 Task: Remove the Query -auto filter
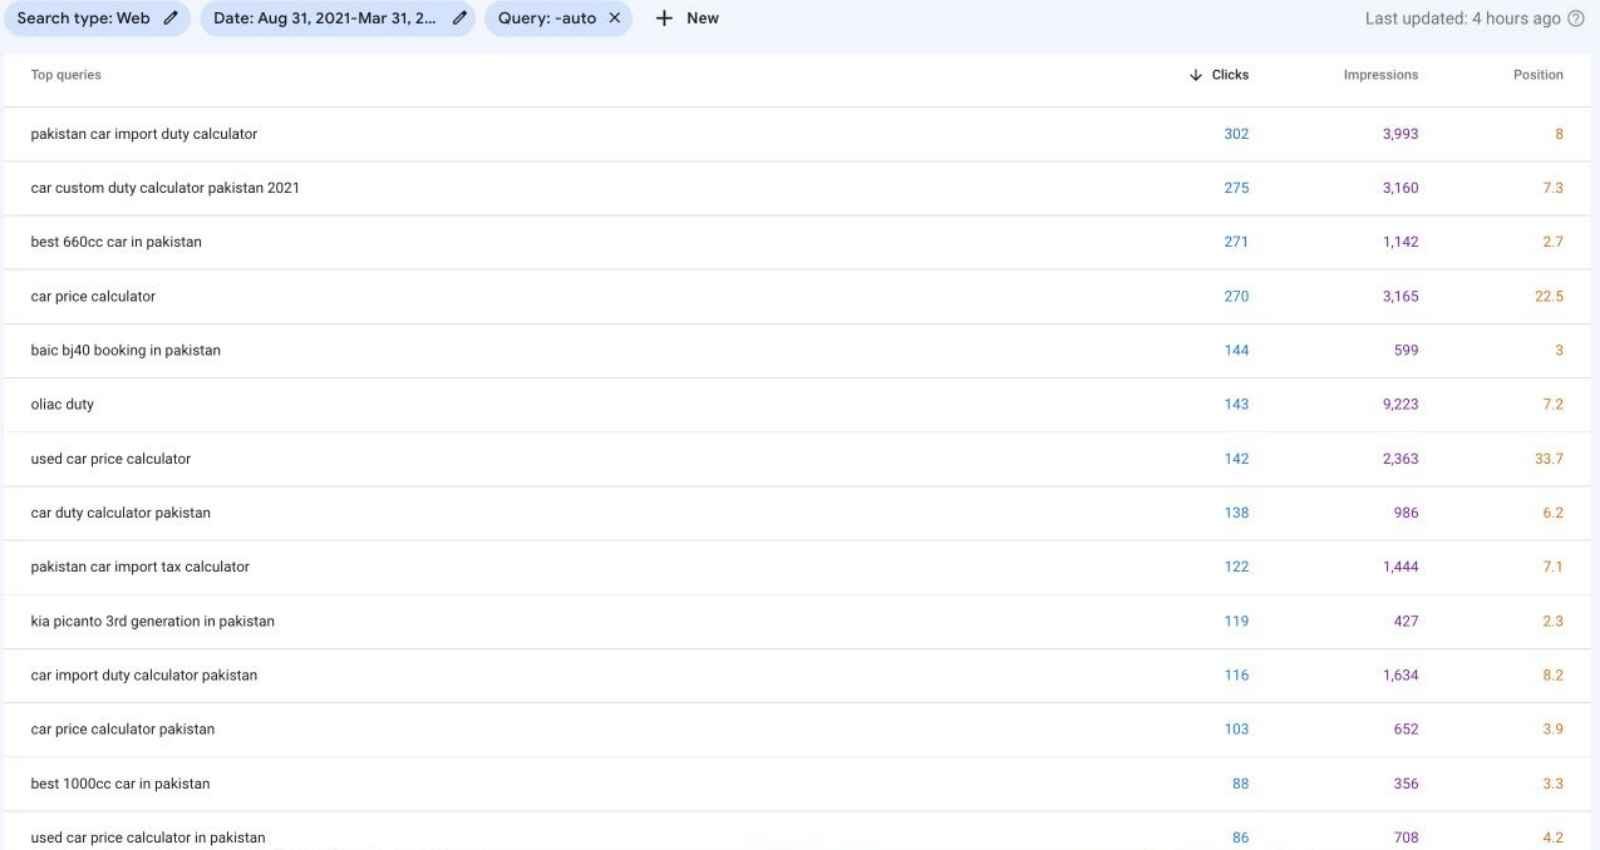coord(615,18)
